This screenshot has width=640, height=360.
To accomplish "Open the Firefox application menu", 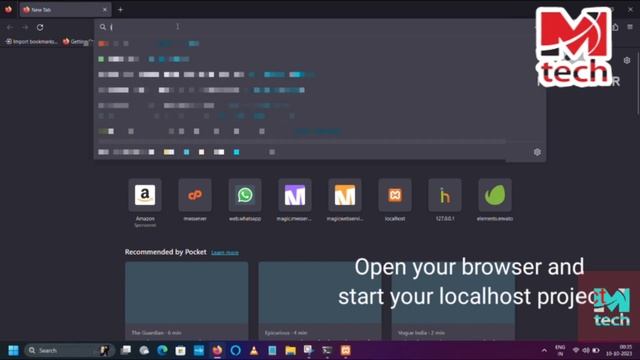I will click(x=630, y=27).
